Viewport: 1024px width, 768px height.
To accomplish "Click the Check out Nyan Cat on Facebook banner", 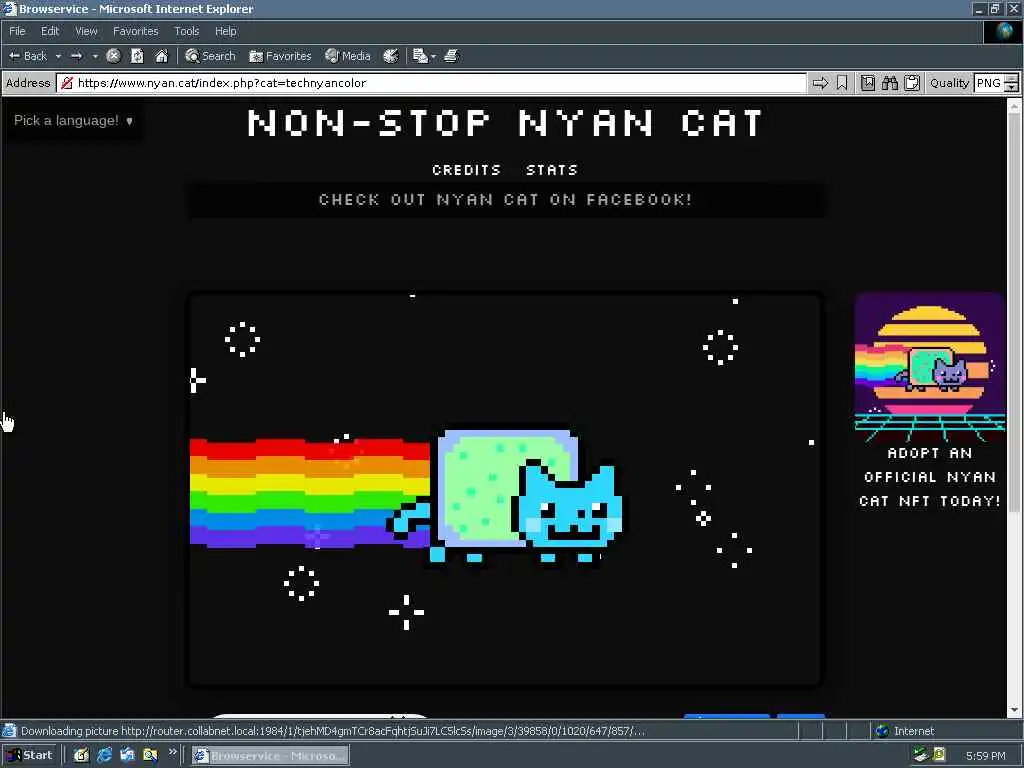I will pos(505,200).
